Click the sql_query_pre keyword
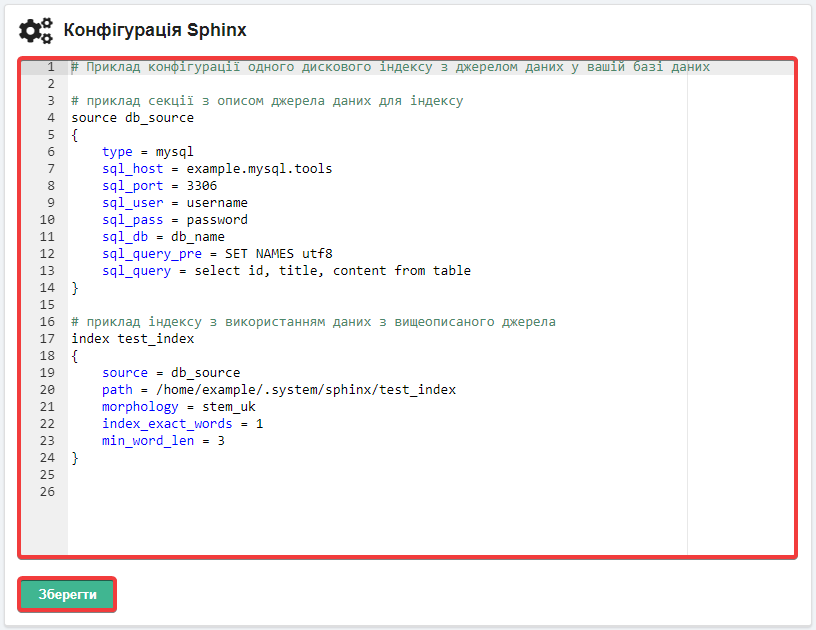 pyautogui.click(x=152, y=254)
